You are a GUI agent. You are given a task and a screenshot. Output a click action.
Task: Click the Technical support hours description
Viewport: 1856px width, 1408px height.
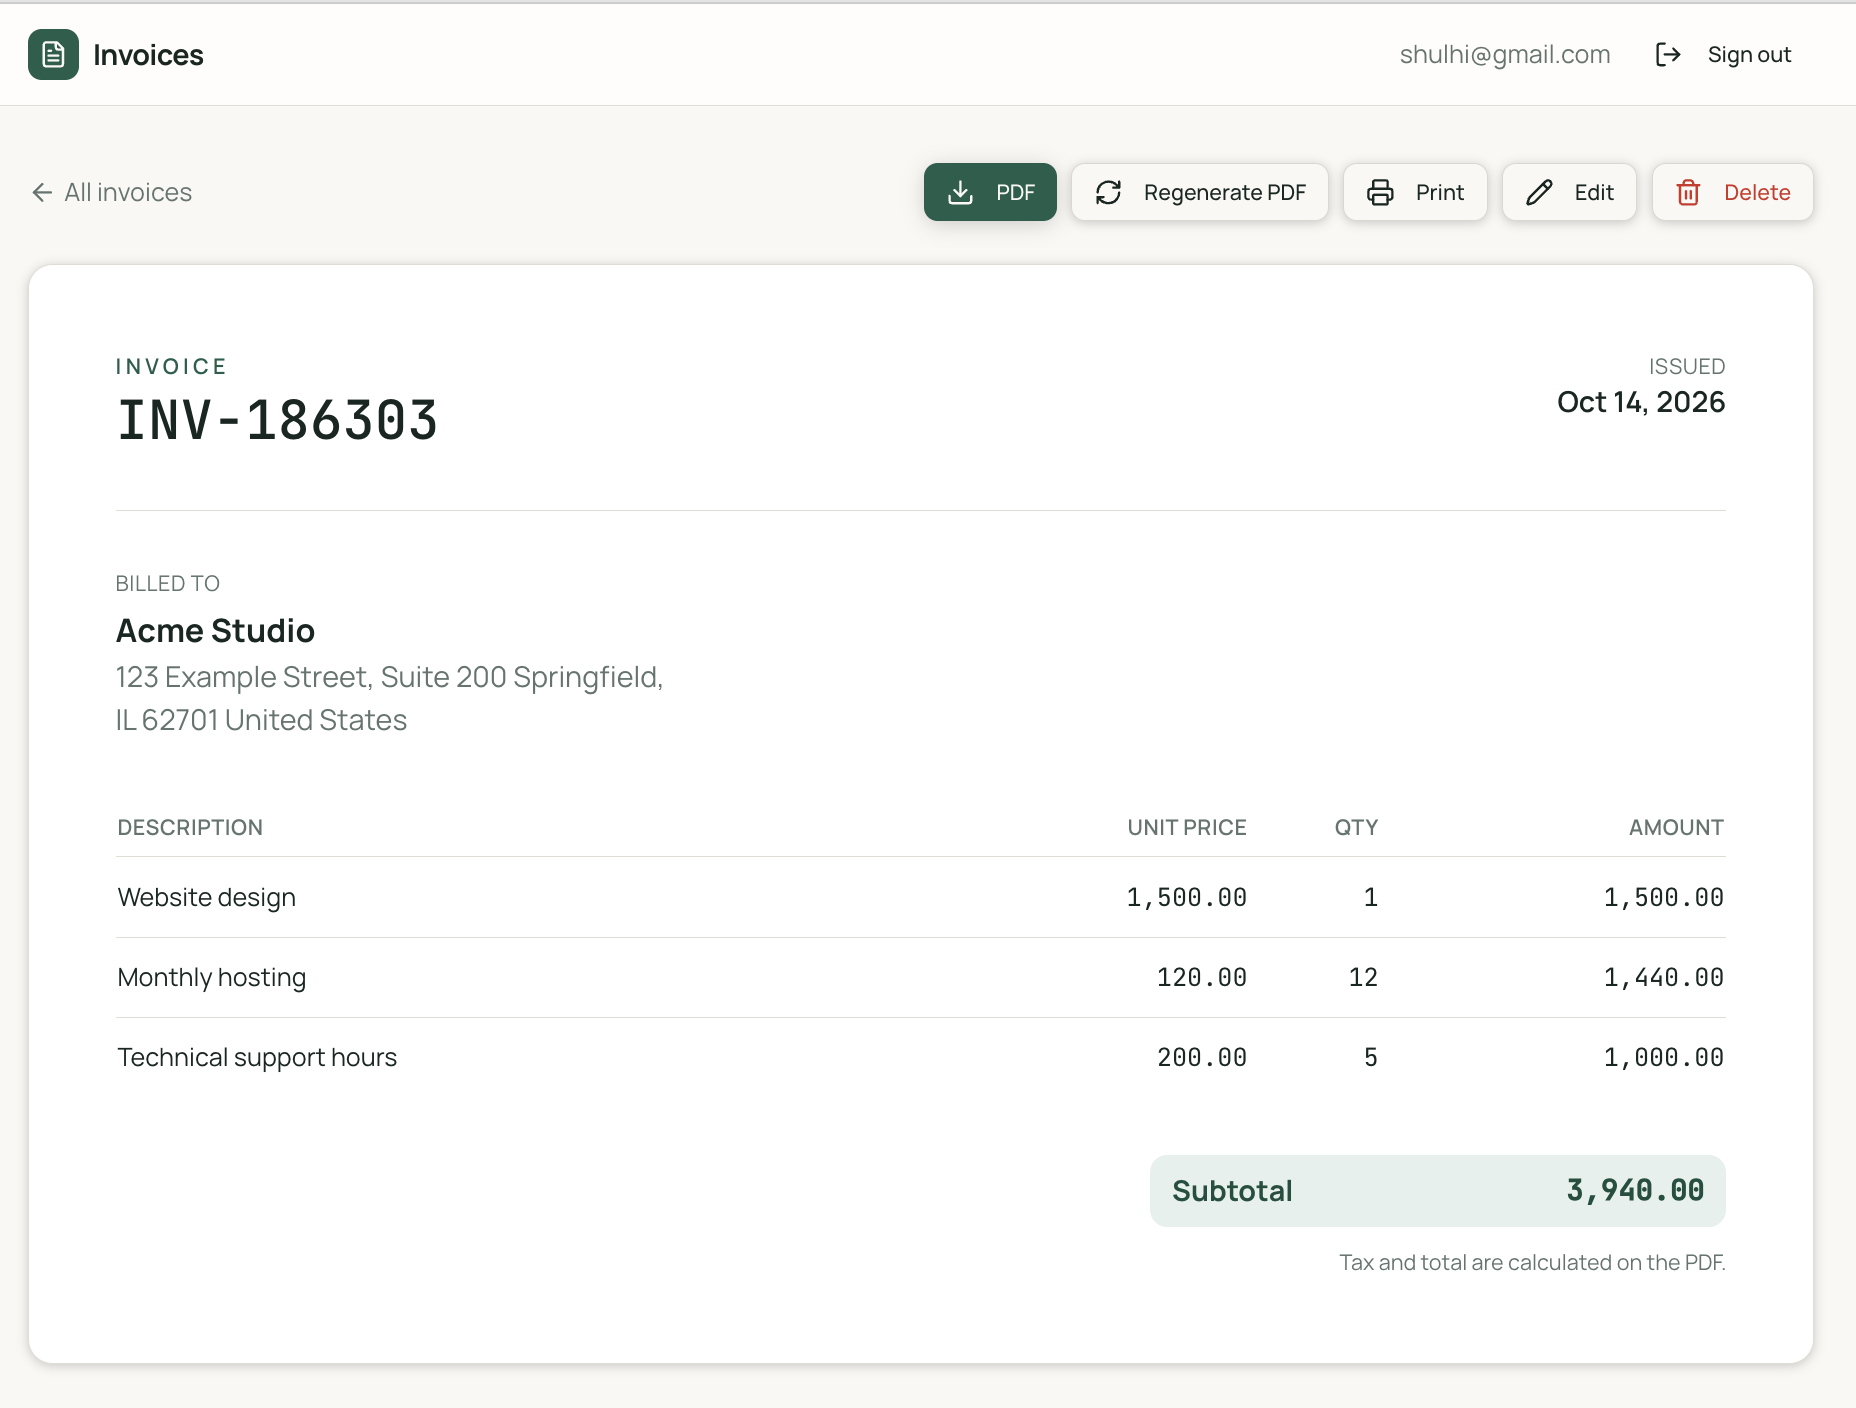coord(257,1057)
